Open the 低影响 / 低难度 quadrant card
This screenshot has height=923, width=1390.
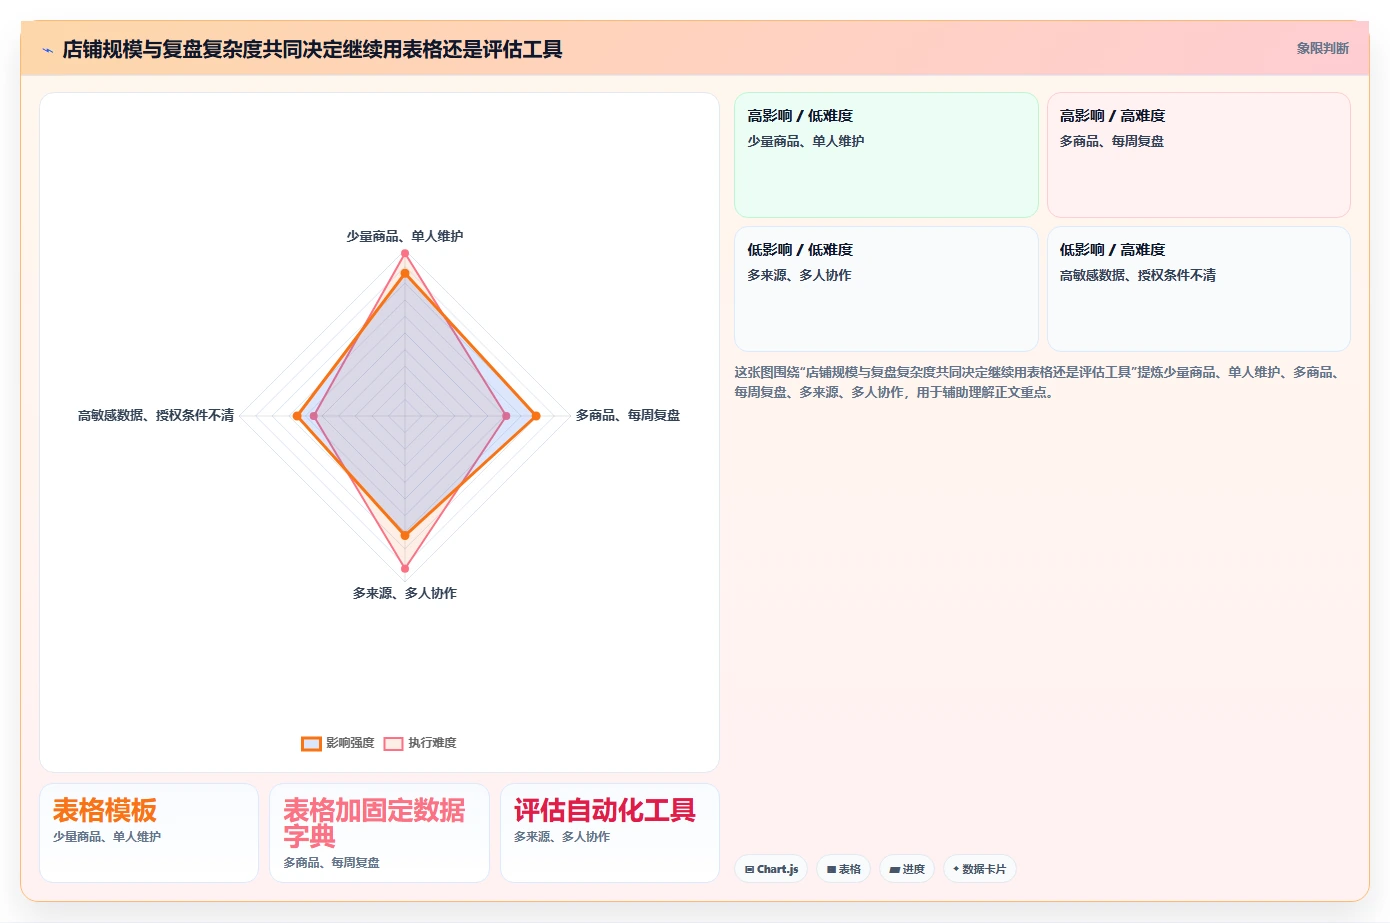click(x=886, y=289)
